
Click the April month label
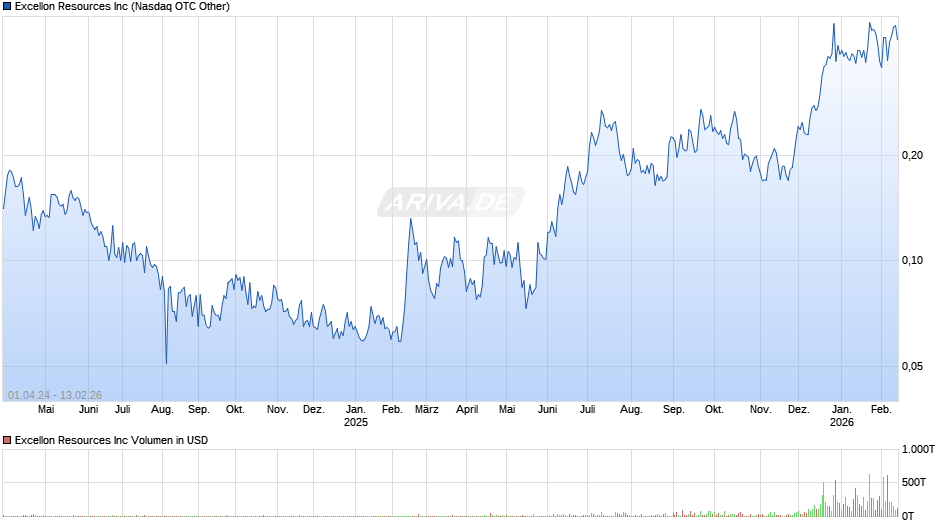467,409
